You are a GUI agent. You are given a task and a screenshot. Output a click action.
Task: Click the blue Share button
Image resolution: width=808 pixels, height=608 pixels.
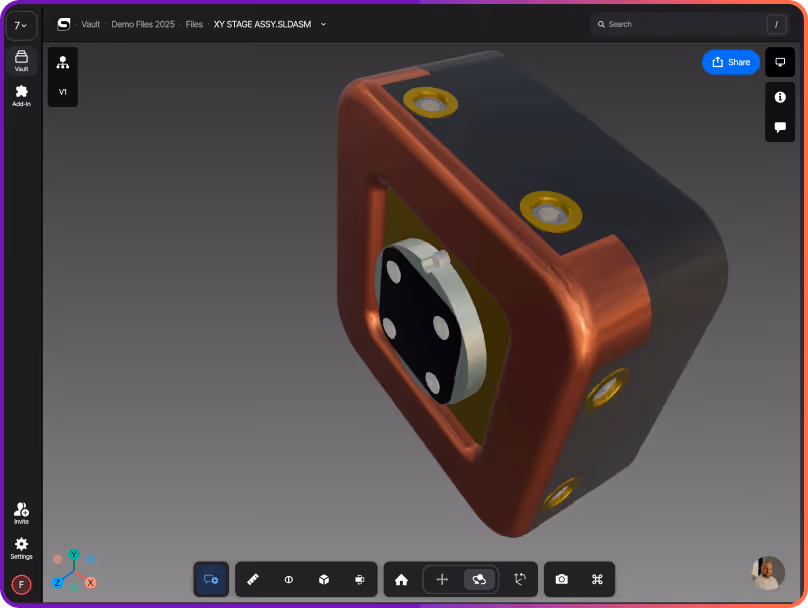click(731, 62)
